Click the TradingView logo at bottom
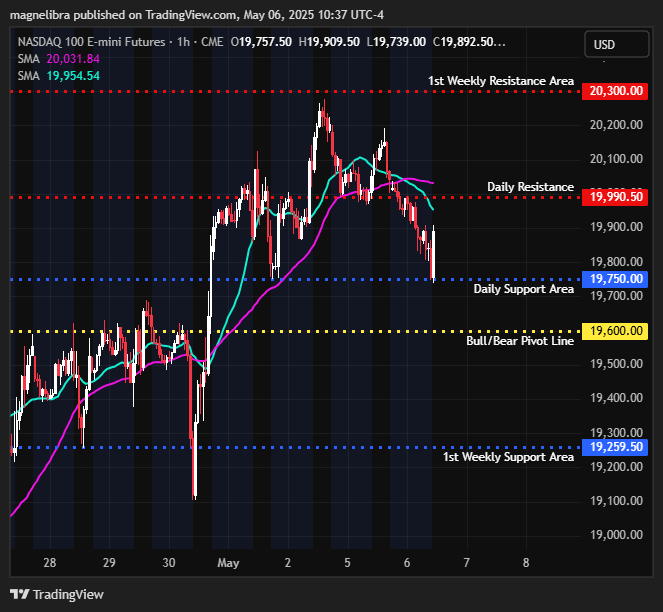 (x=57, y=594)
